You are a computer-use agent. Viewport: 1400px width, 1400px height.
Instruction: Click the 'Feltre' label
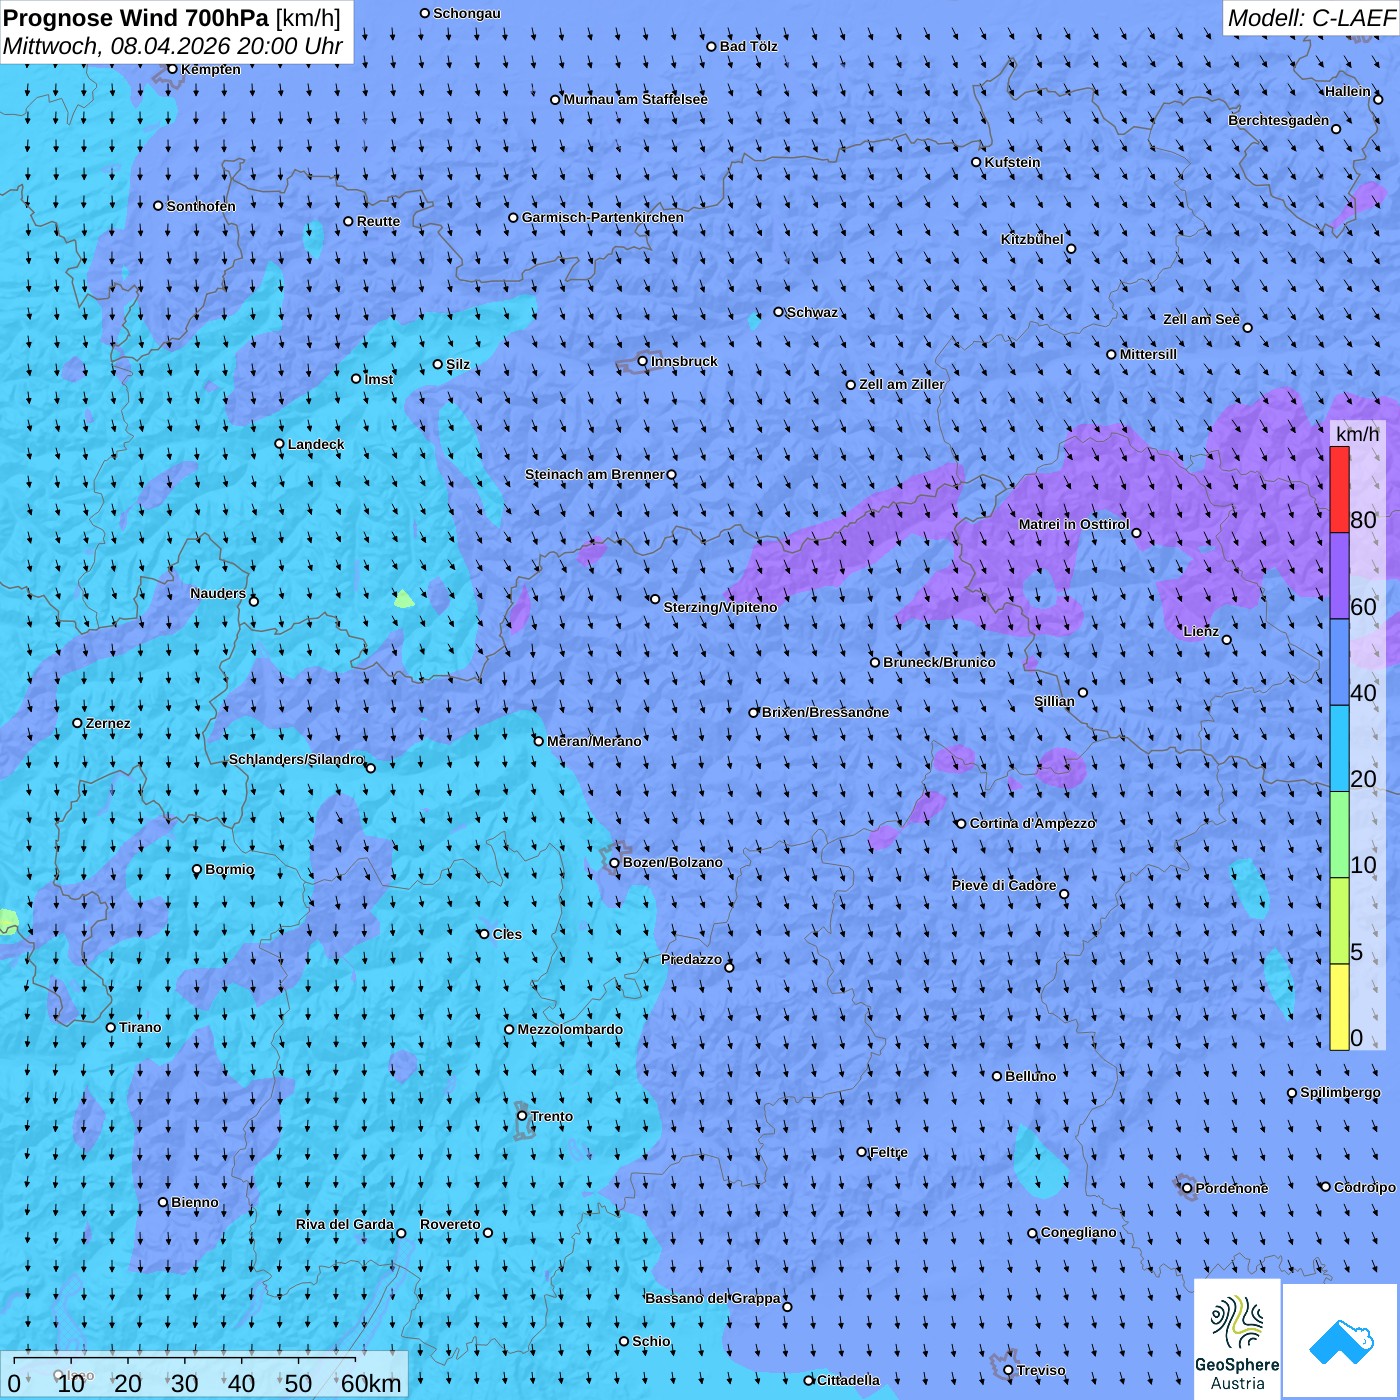point(889,1152)
